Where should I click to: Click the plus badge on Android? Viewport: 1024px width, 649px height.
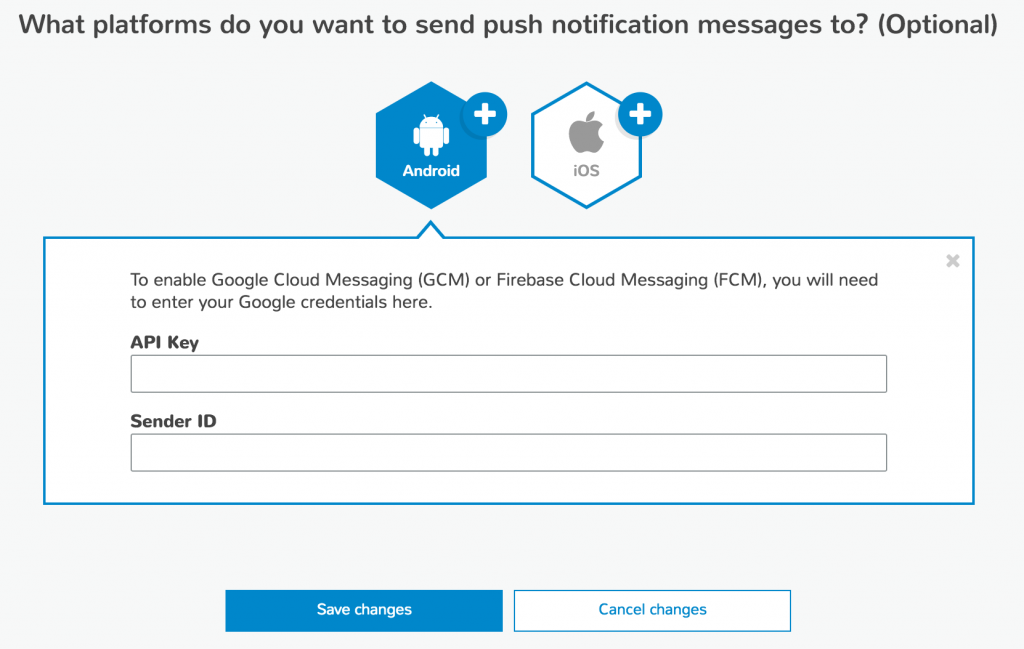coord(485,114)
